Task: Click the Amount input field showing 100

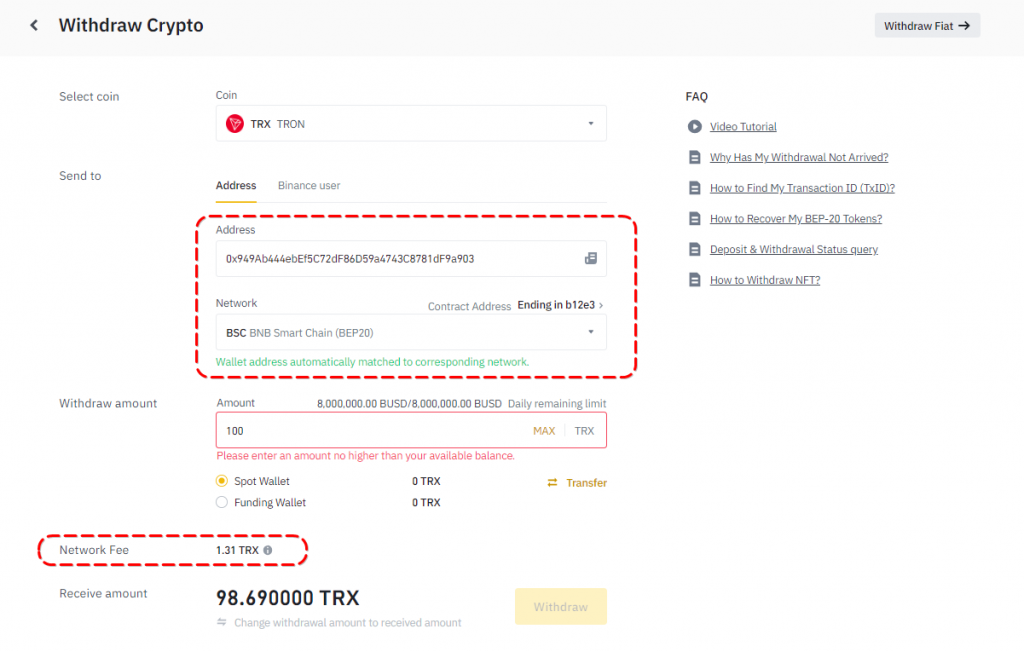Action: click(370, 431)
